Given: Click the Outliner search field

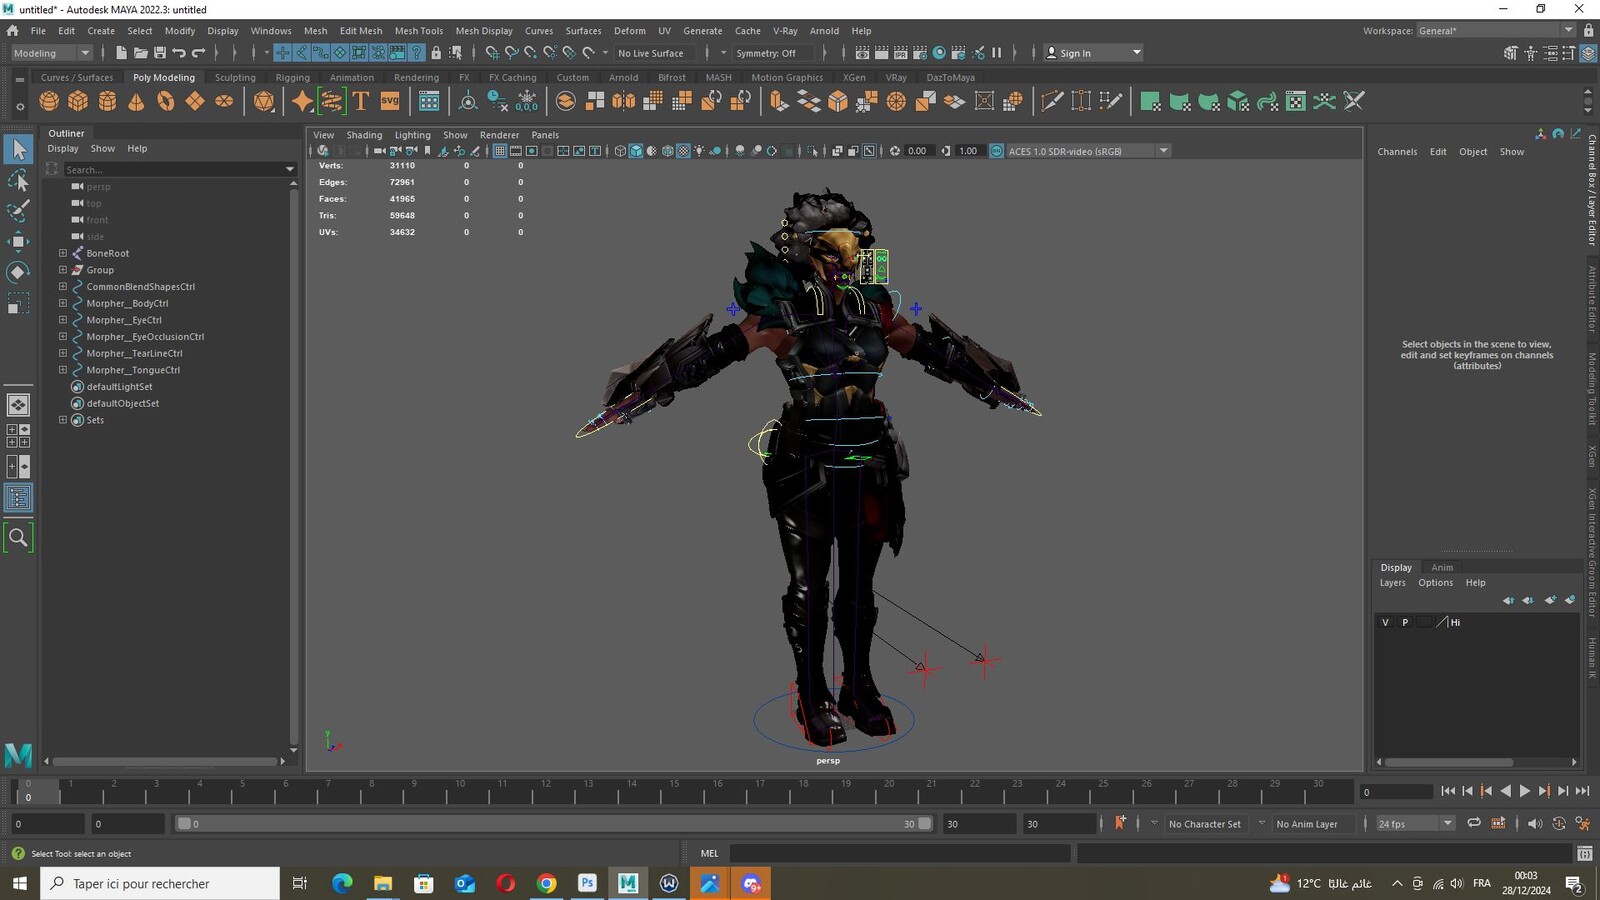Looking at the screenshot, I should [x=172, y=170].
